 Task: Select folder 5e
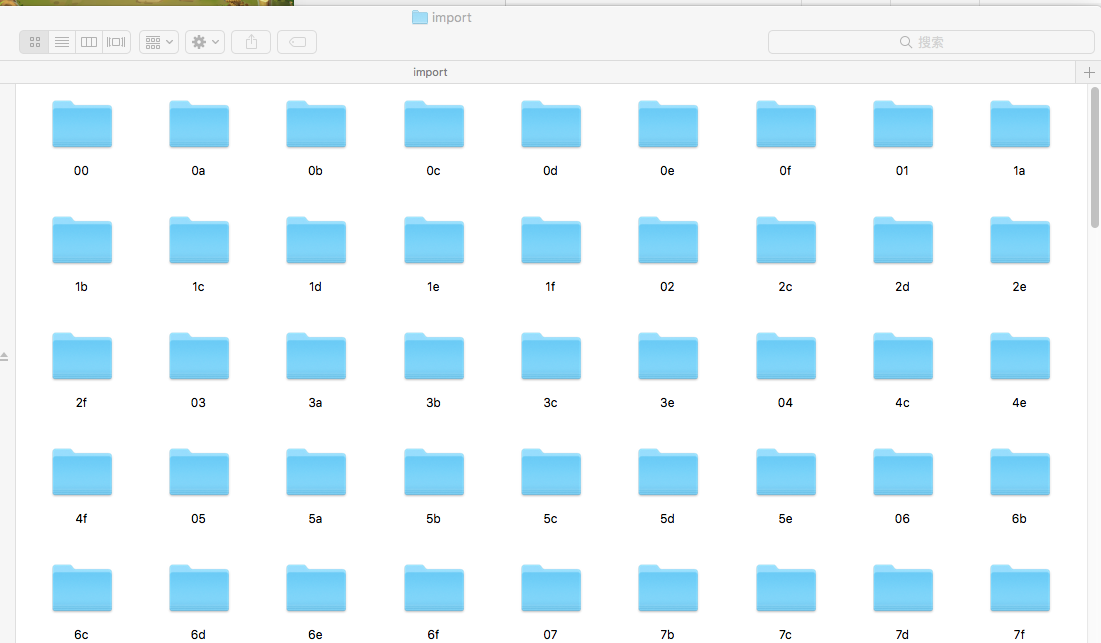(x=786, y=472)
